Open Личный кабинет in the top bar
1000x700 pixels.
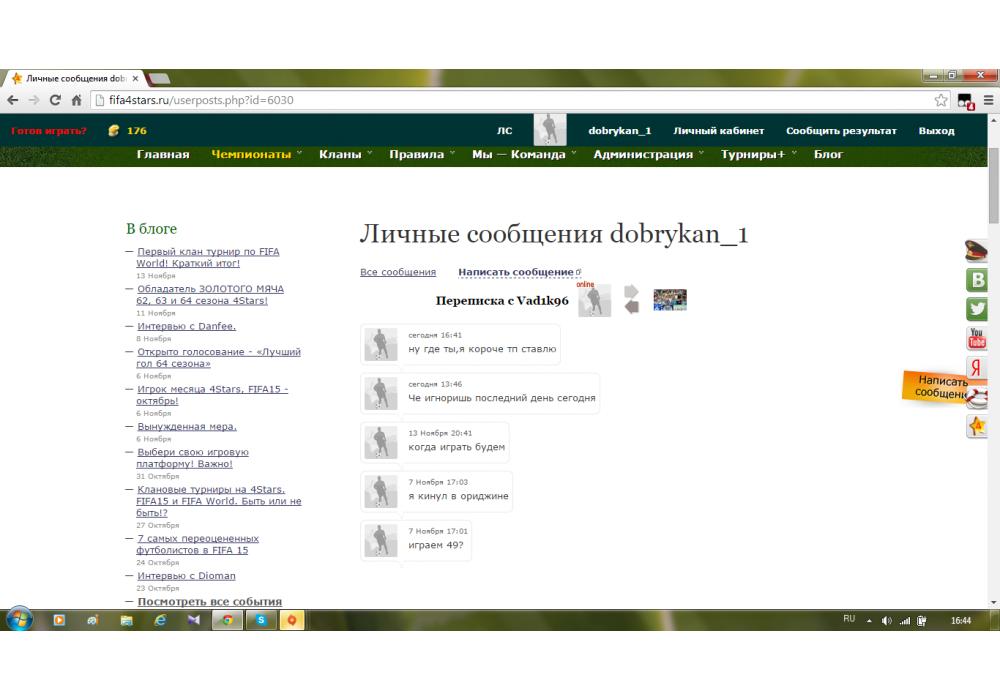coord(718,131)
